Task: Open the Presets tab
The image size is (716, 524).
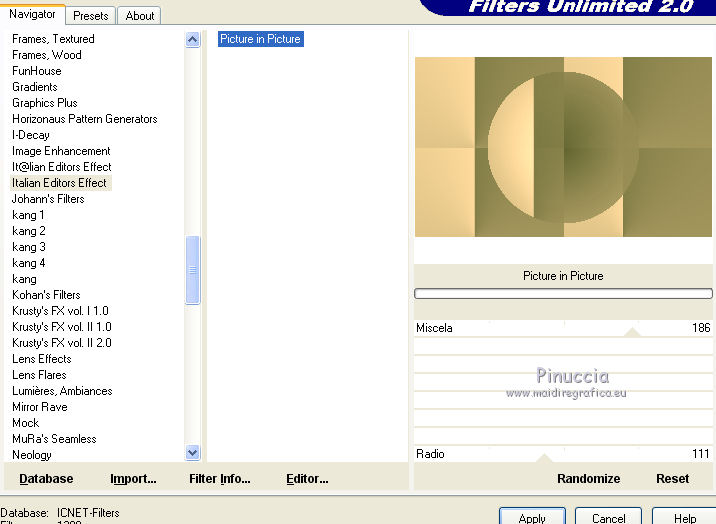Action: click(x=90, y=16)
